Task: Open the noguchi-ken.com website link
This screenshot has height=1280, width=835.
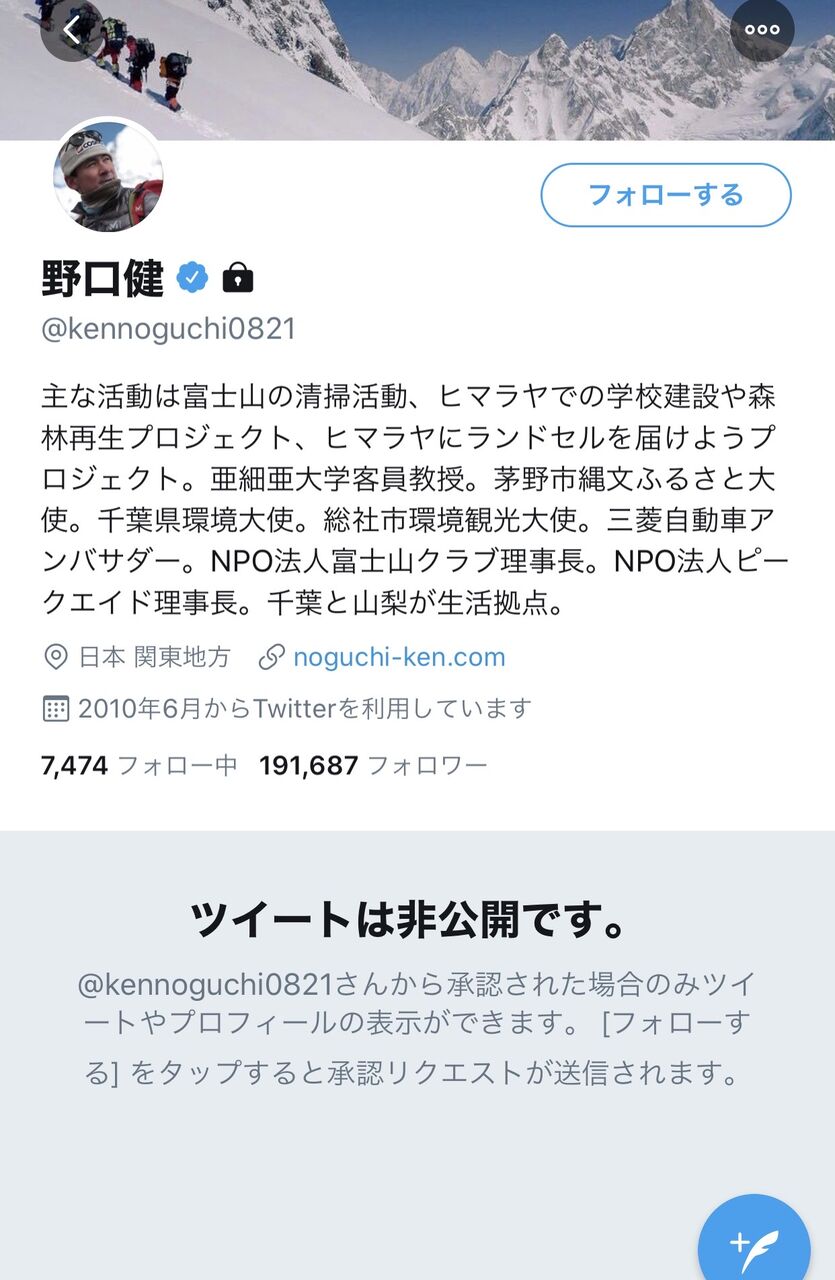Action: pos(399,657)
